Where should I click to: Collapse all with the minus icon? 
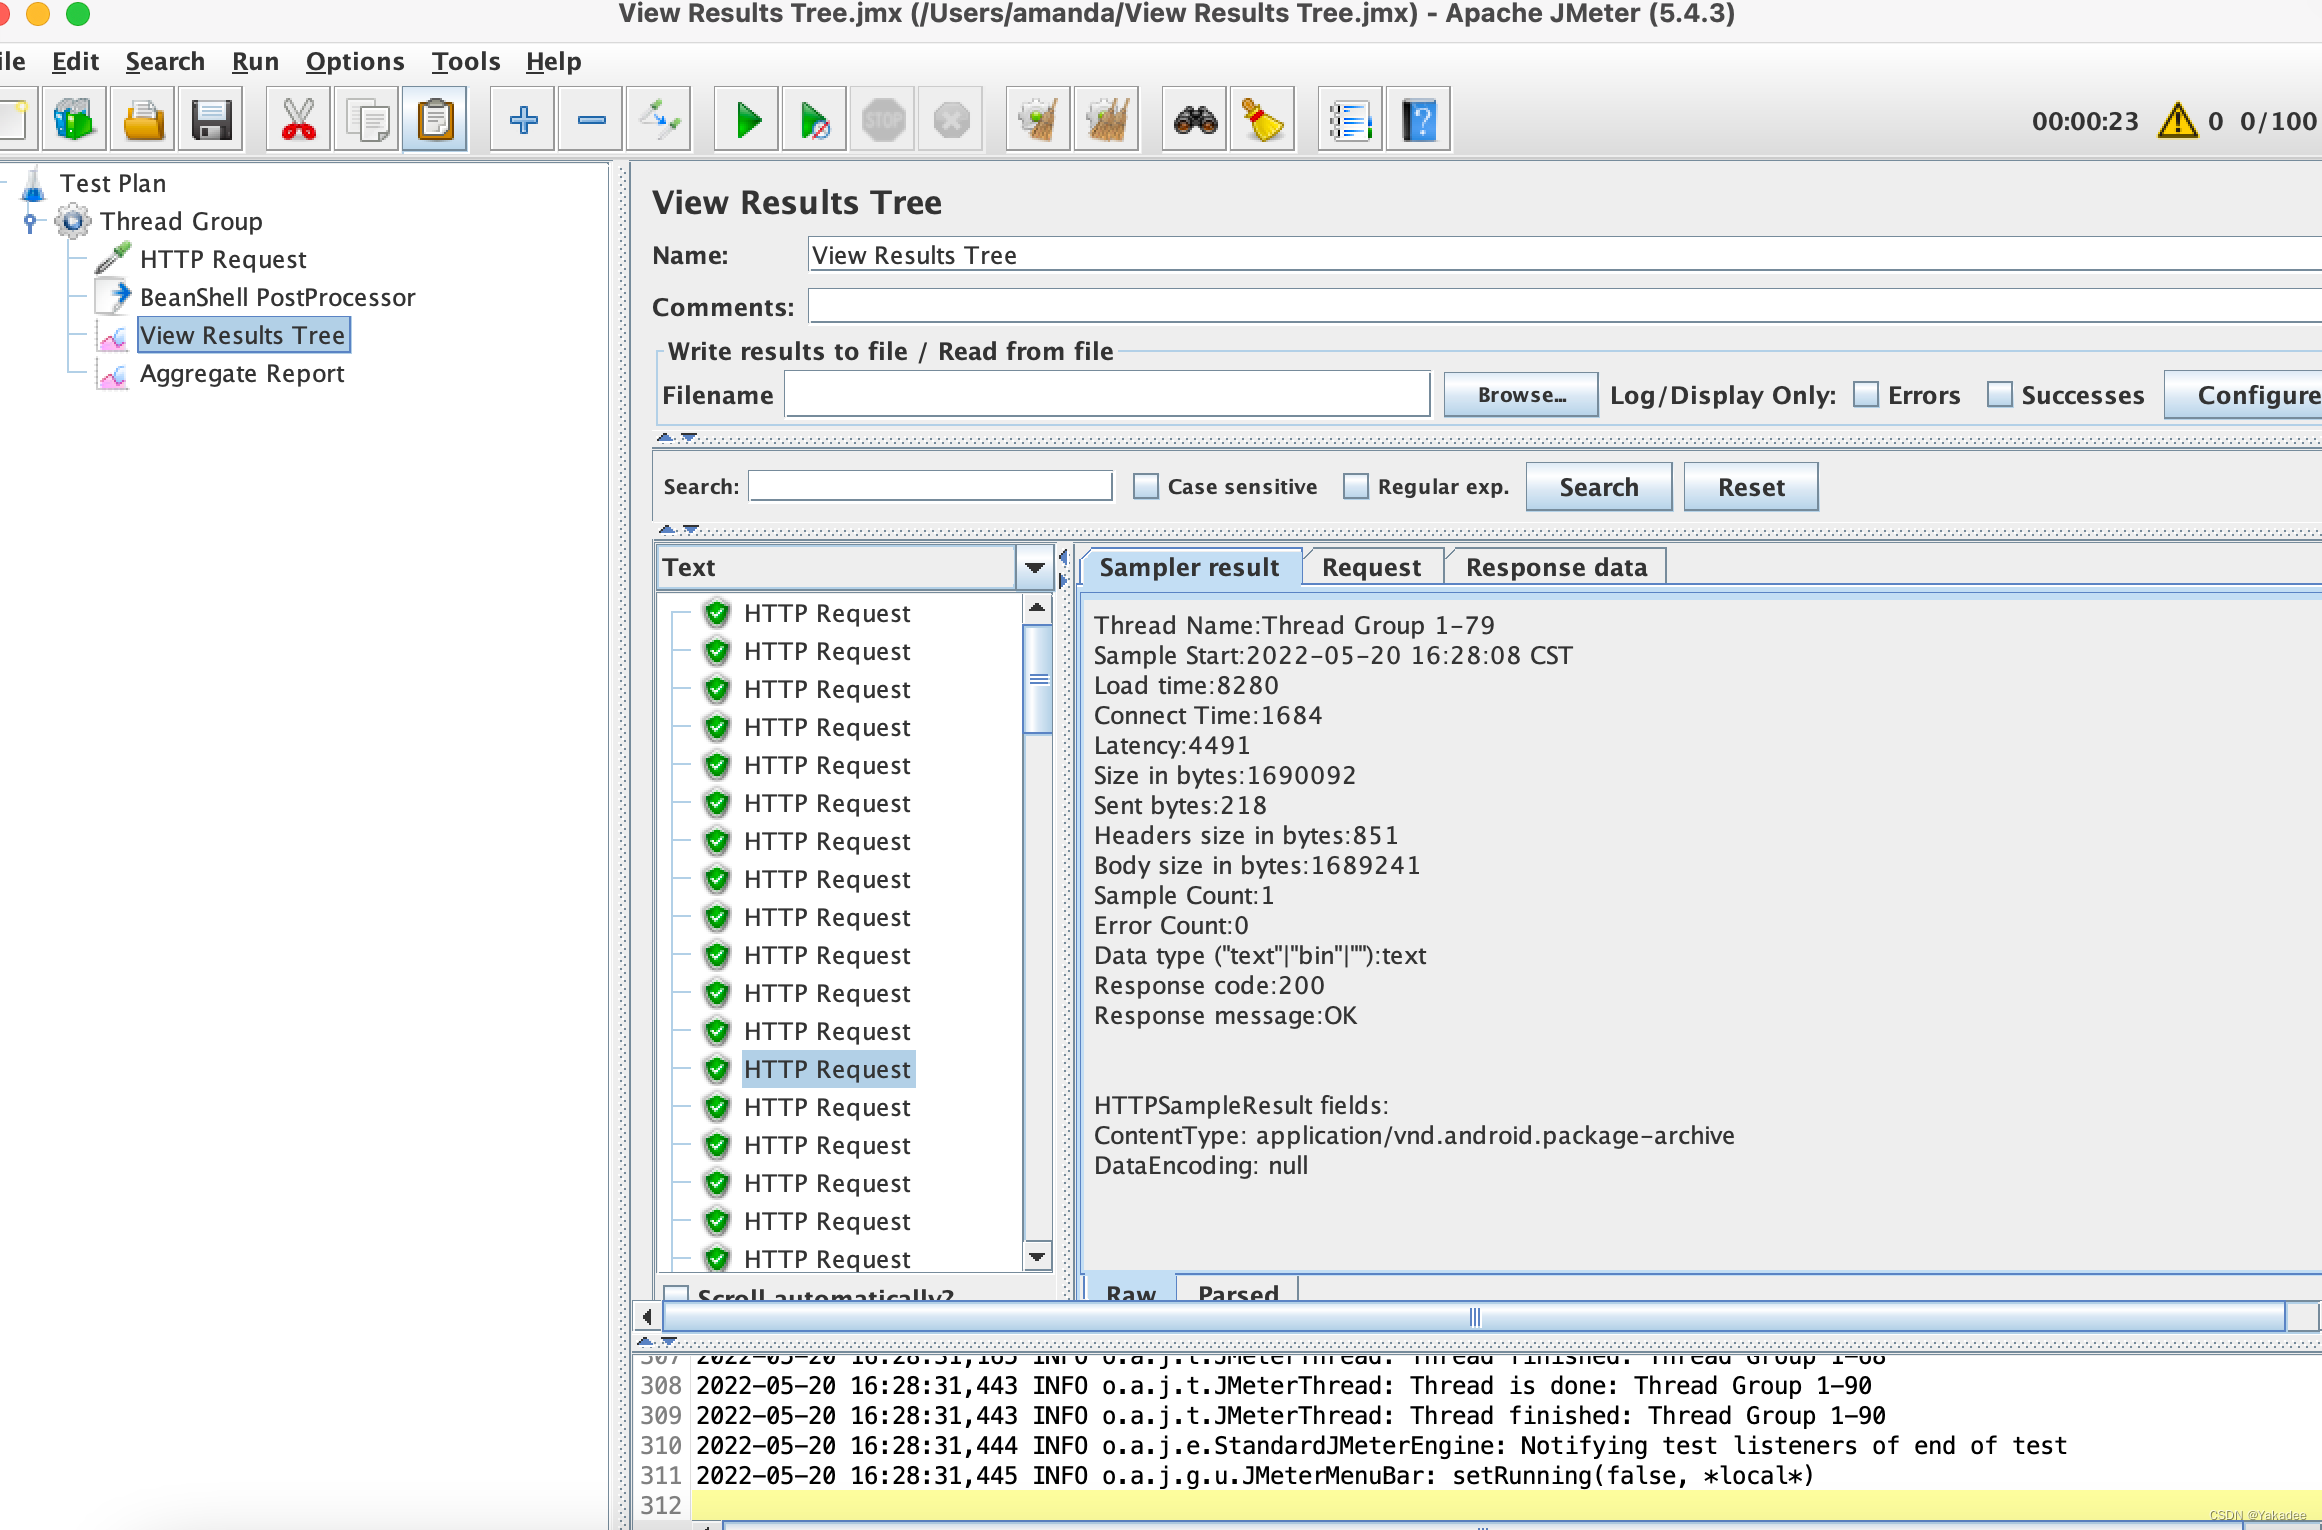[591, 120]
